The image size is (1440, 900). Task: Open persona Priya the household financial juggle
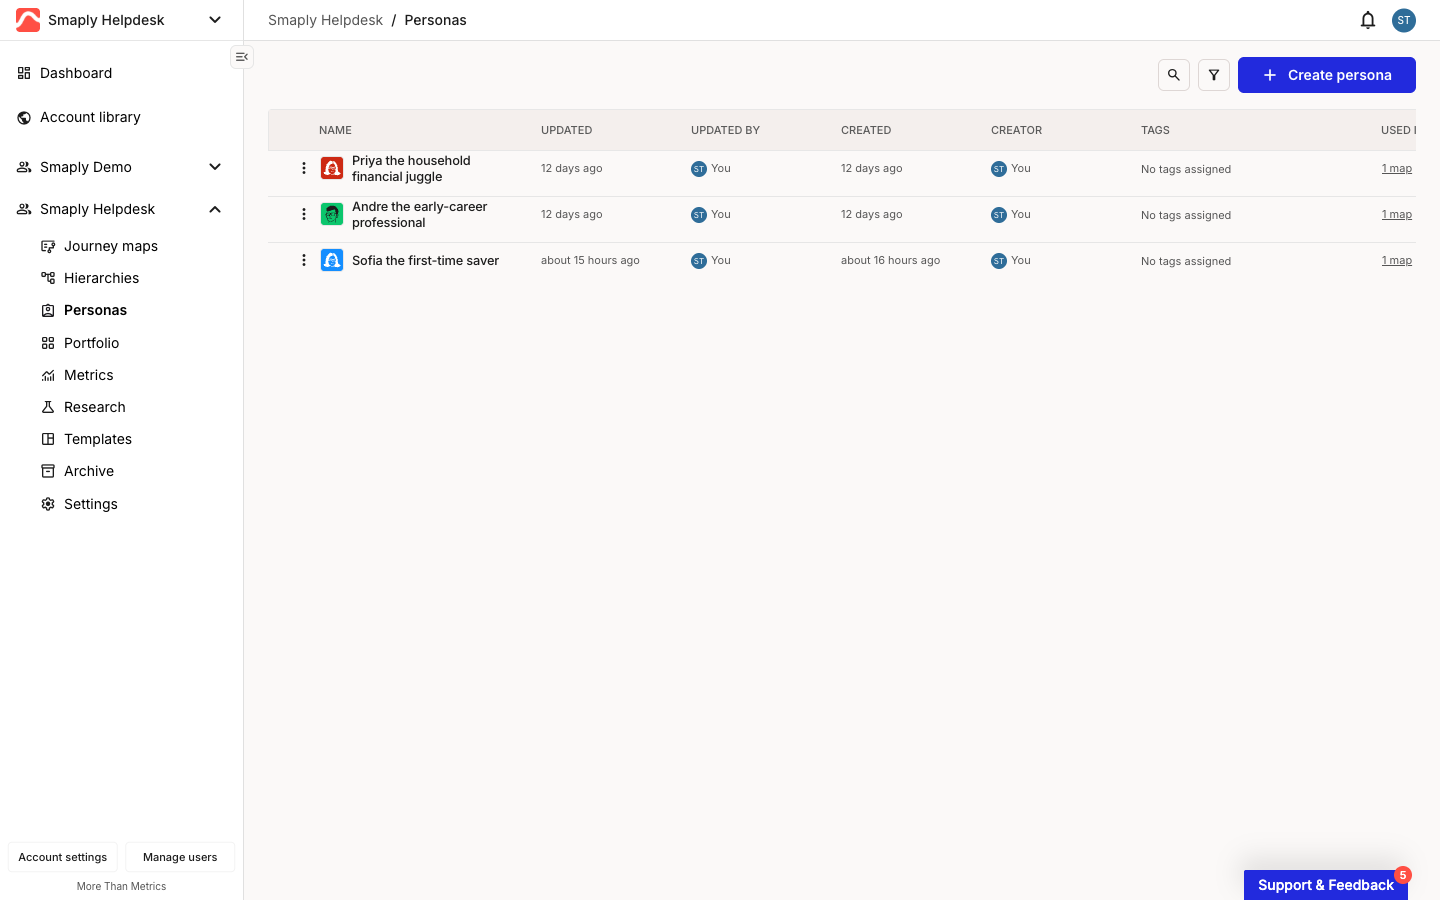(411, 168)
